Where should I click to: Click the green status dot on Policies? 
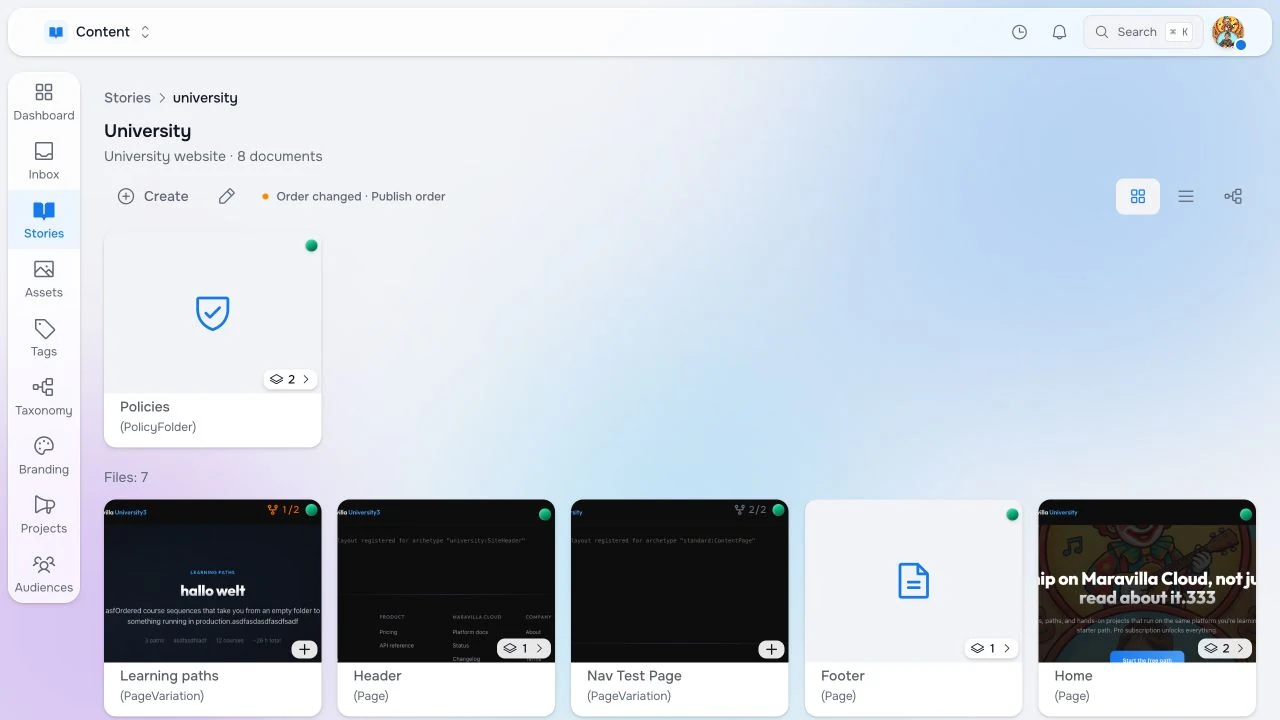[311, 245]
